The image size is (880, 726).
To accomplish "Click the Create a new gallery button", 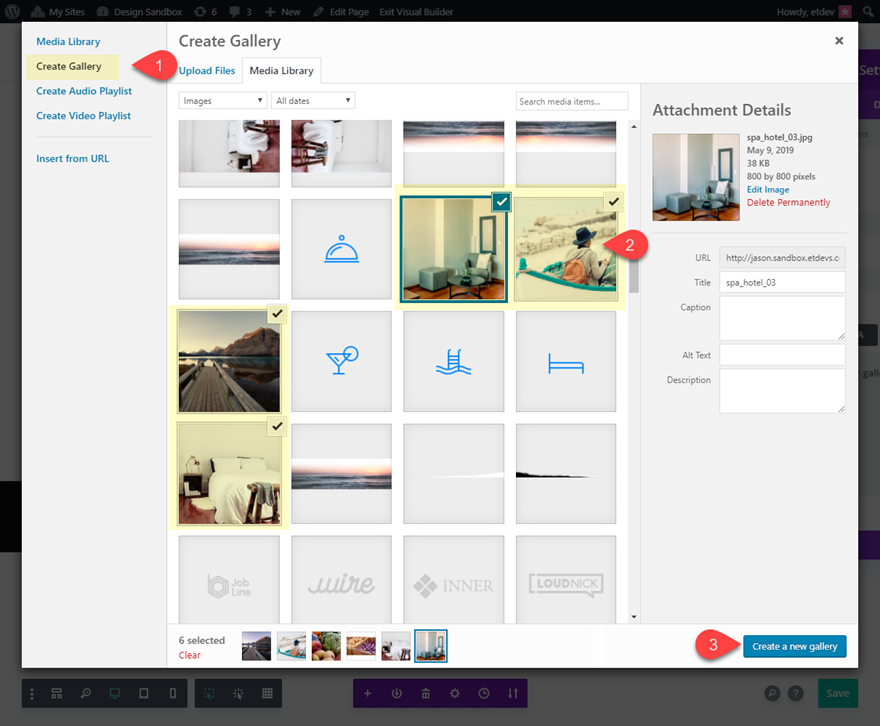I will [x=794, y=646].
